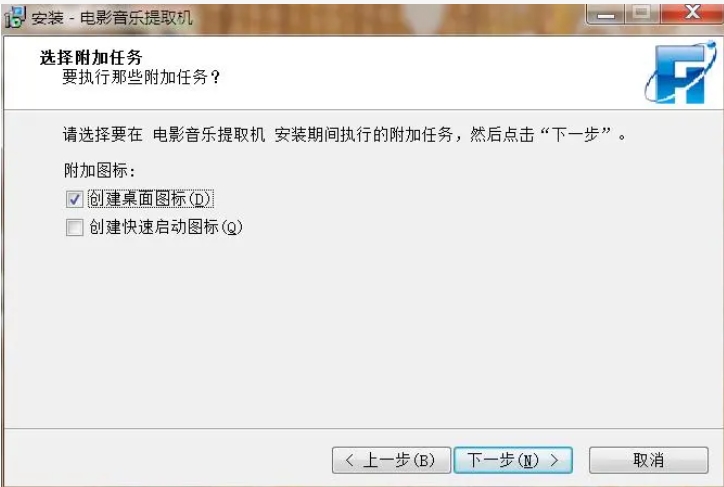Click the 选择附加任务 heading

(x=91, y=58)
